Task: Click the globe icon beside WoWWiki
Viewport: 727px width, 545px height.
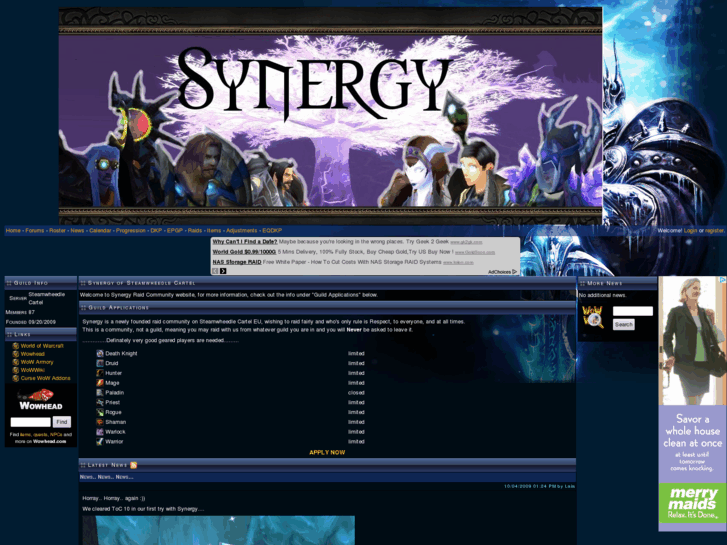Action: pyautogui.click(x=16, y=370)
